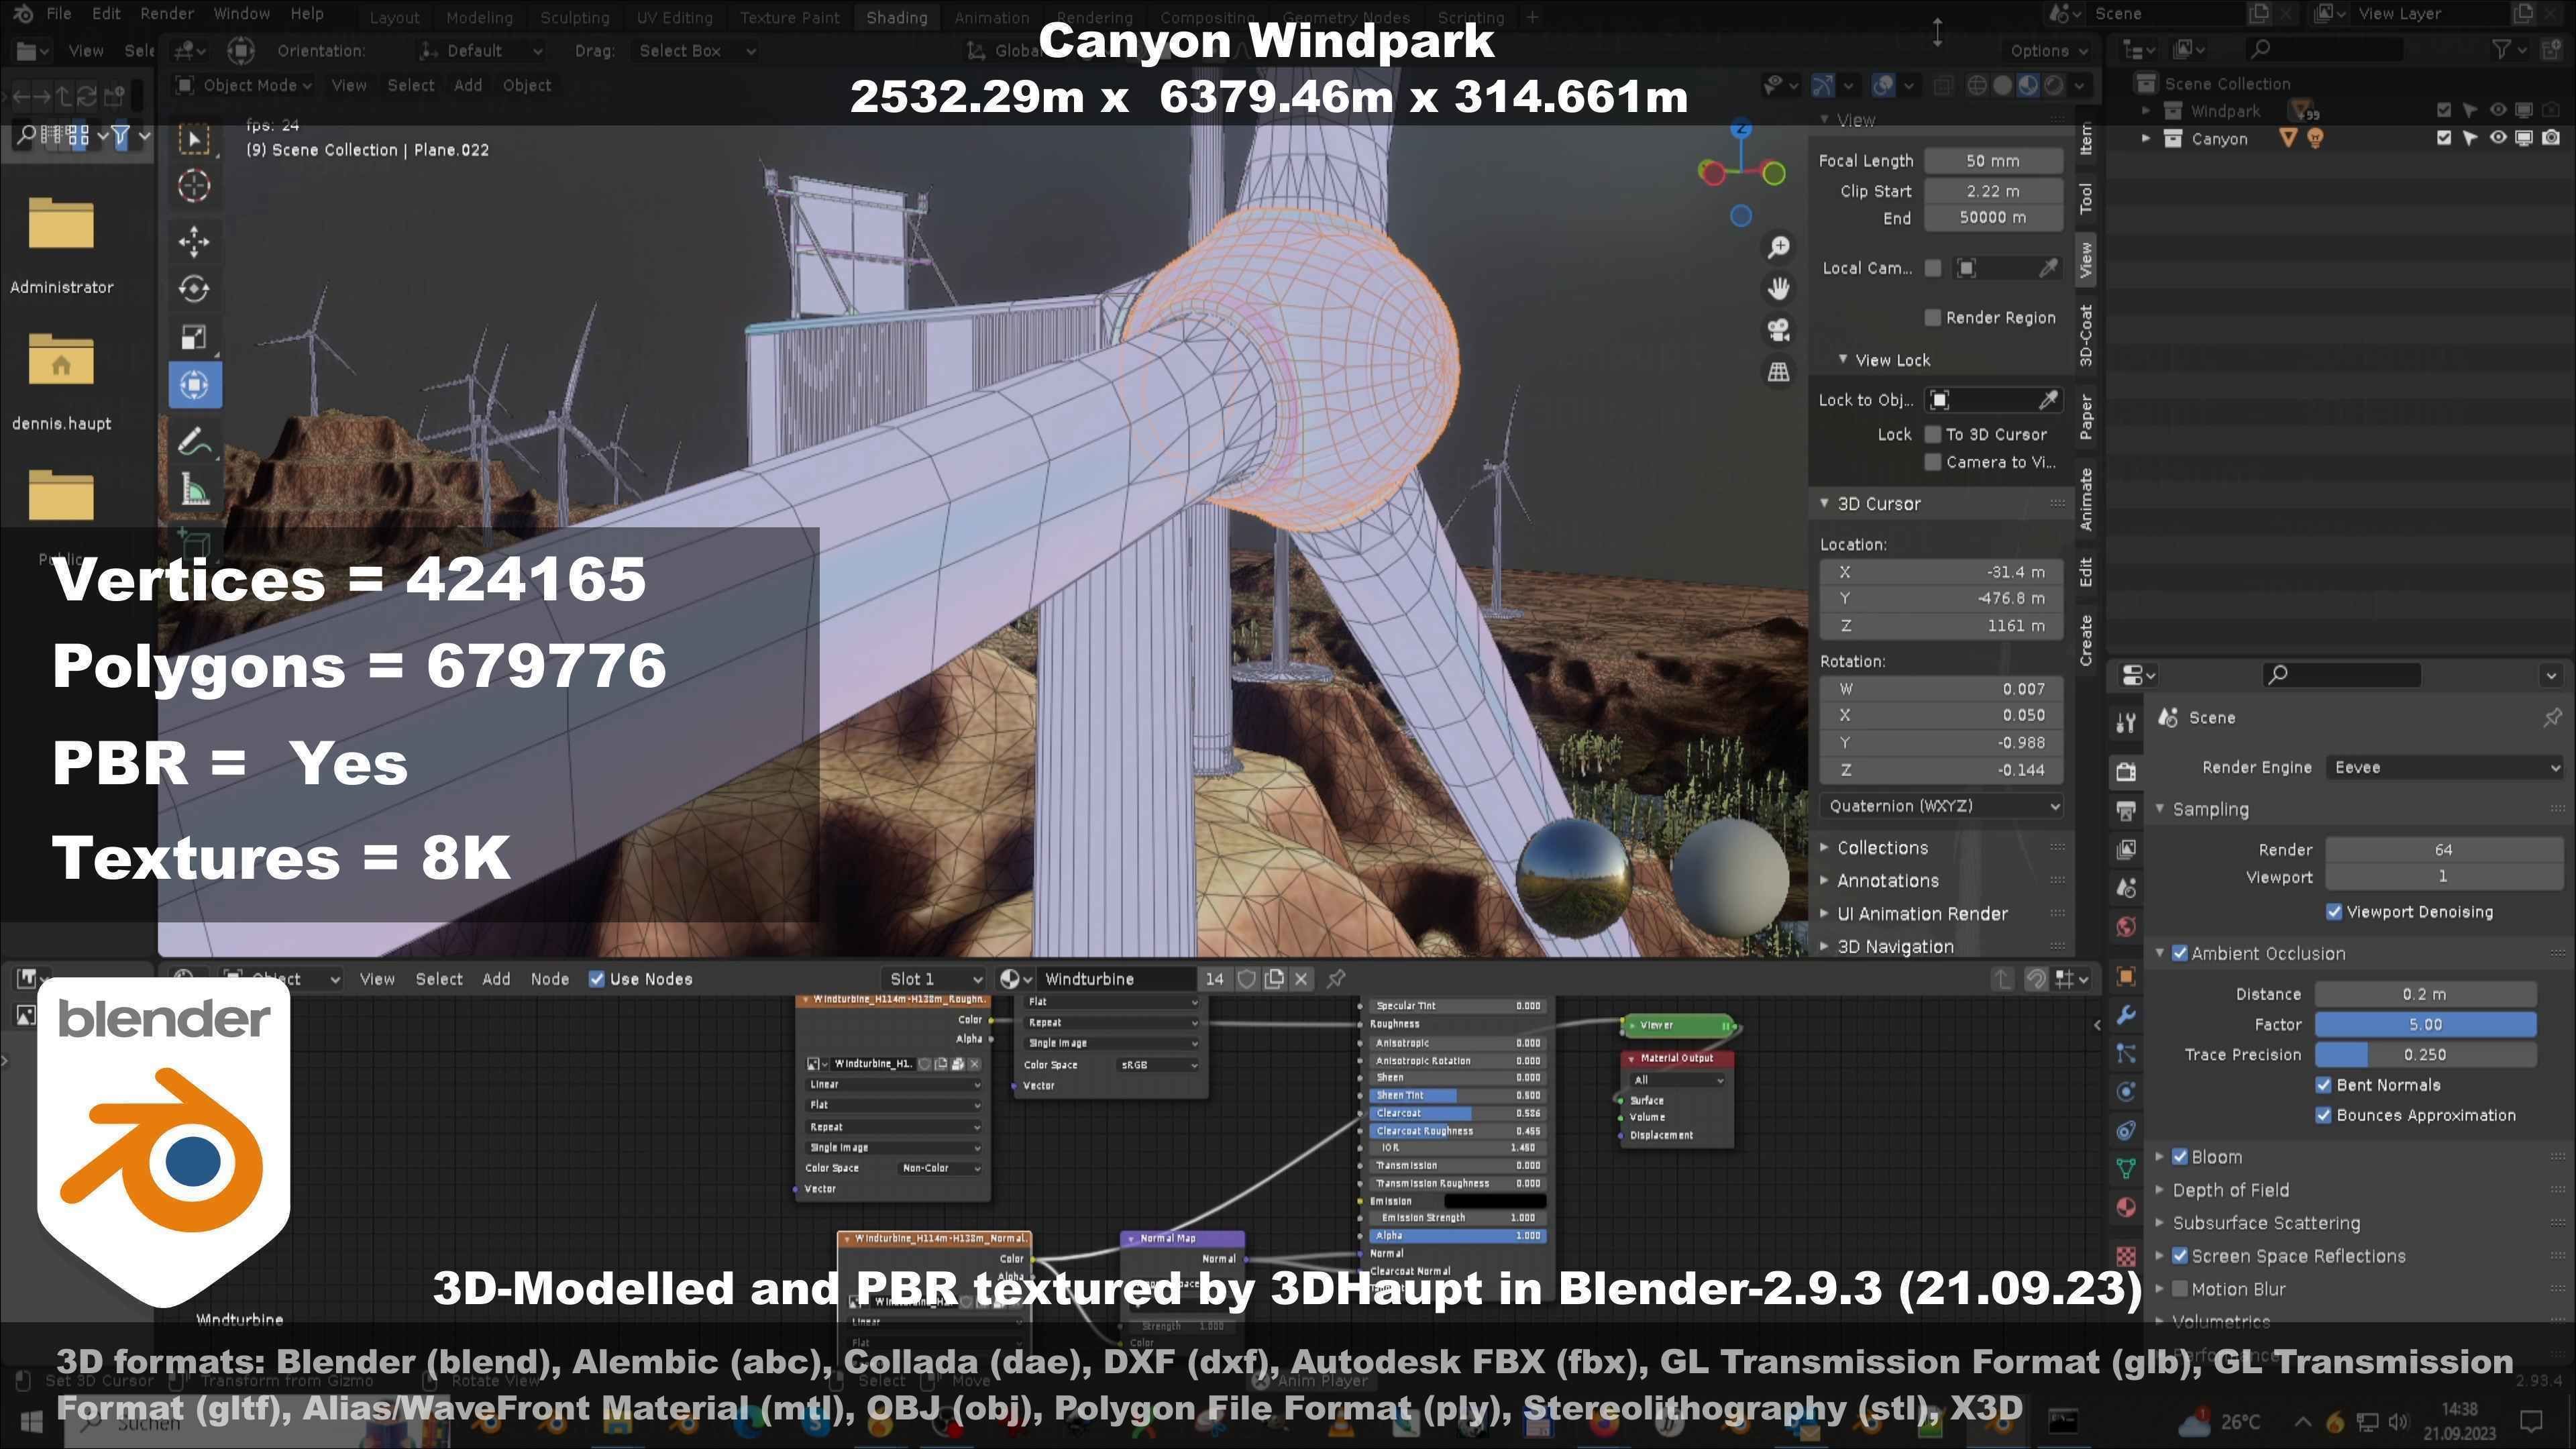Toggle camera view gizmo icon

pos(1778,330)
